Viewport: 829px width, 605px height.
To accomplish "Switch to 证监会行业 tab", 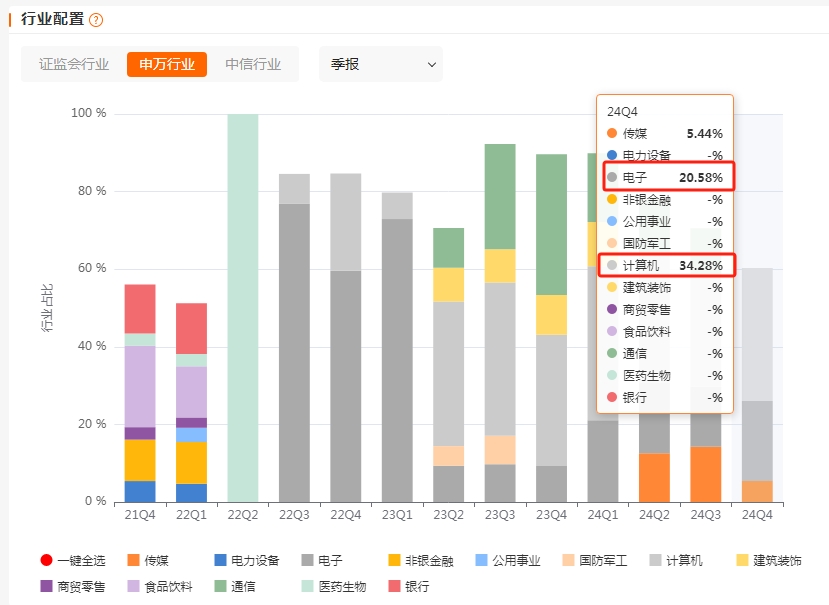I will pyautogui.click(x=74, y=64).
